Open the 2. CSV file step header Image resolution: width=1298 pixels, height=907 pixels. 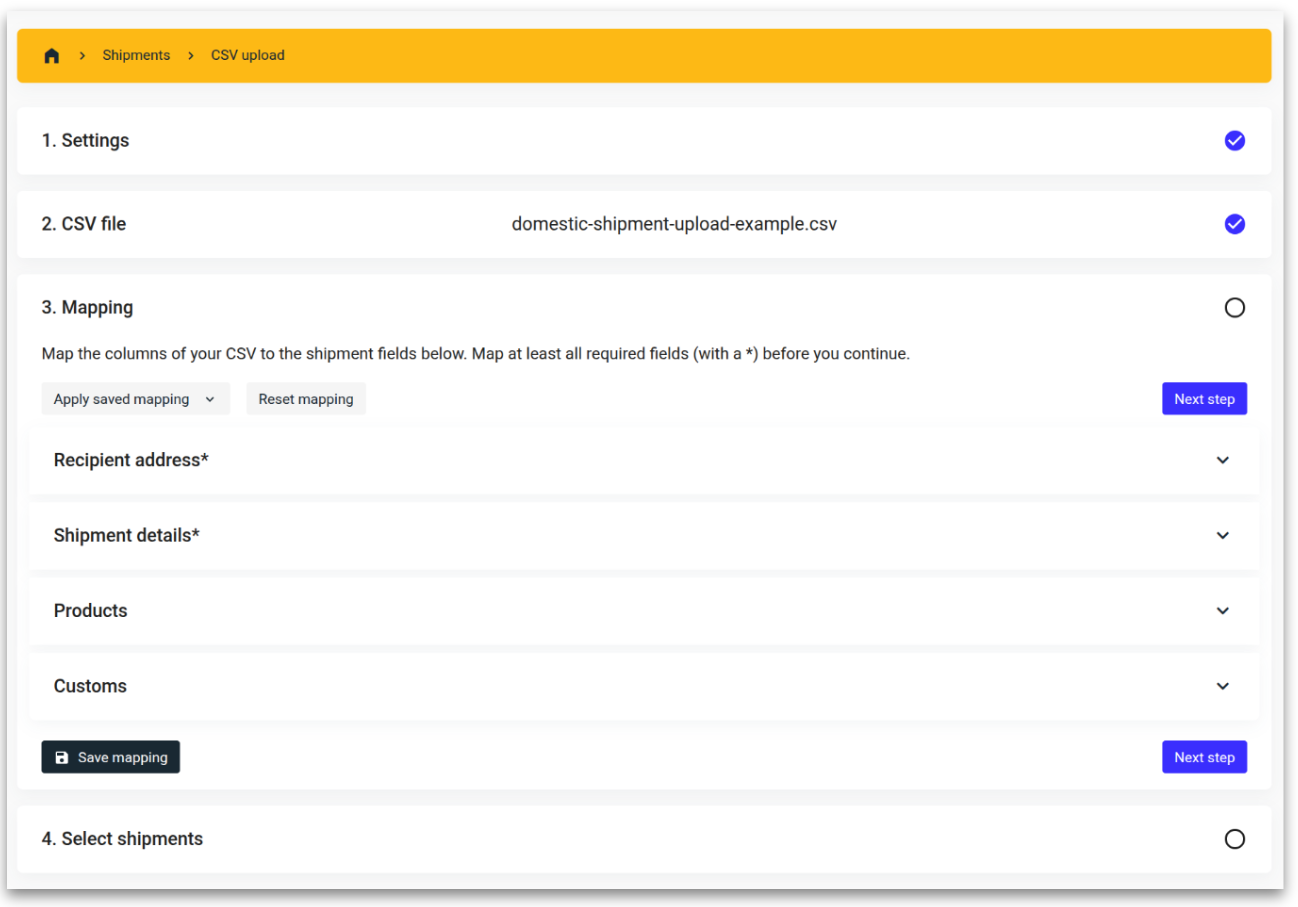pos(84,224)
